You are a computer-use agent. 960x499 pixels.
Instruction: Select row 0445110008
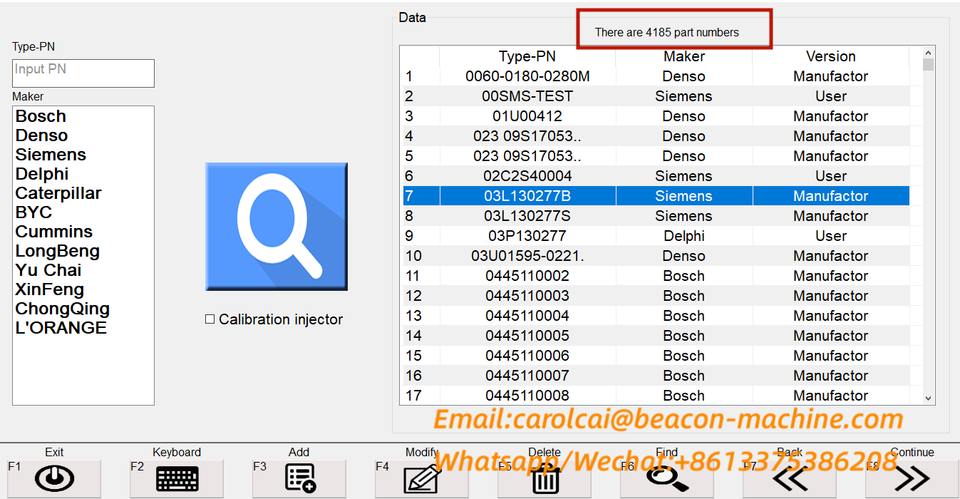pyautogui.click(x=656, y=396)
